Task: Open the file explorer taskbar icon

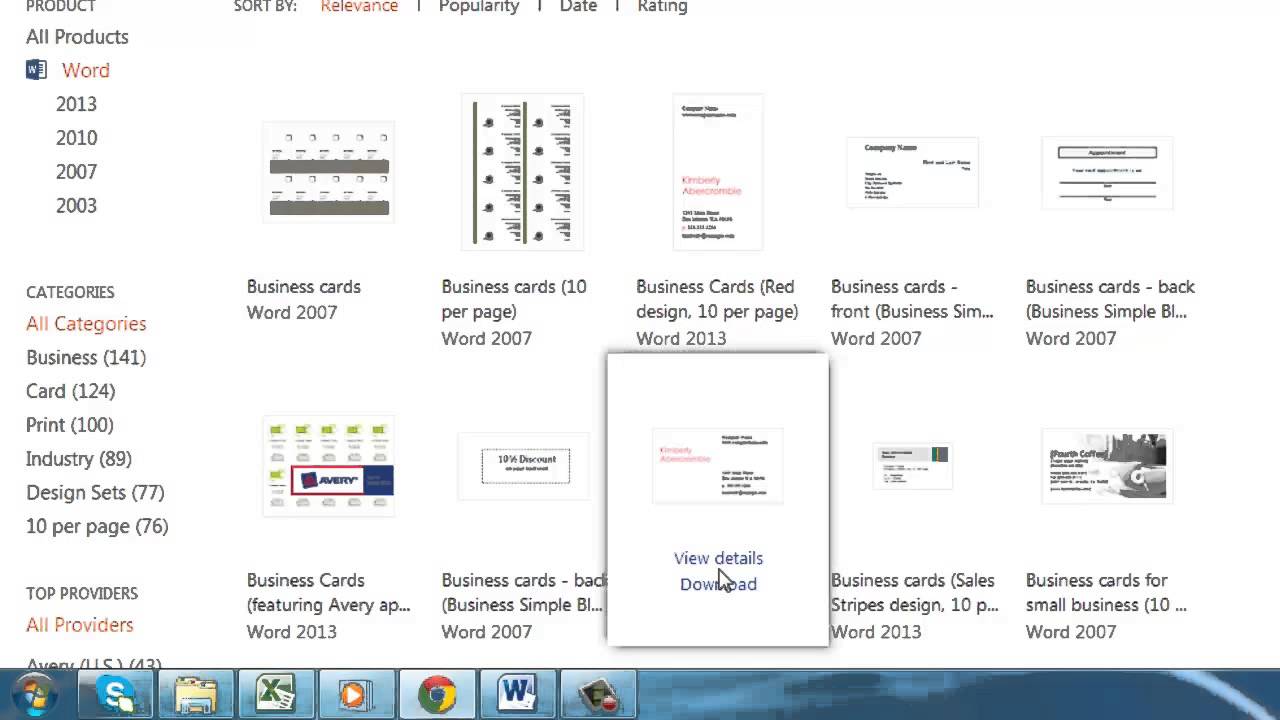Action: [x=196, y=695]
